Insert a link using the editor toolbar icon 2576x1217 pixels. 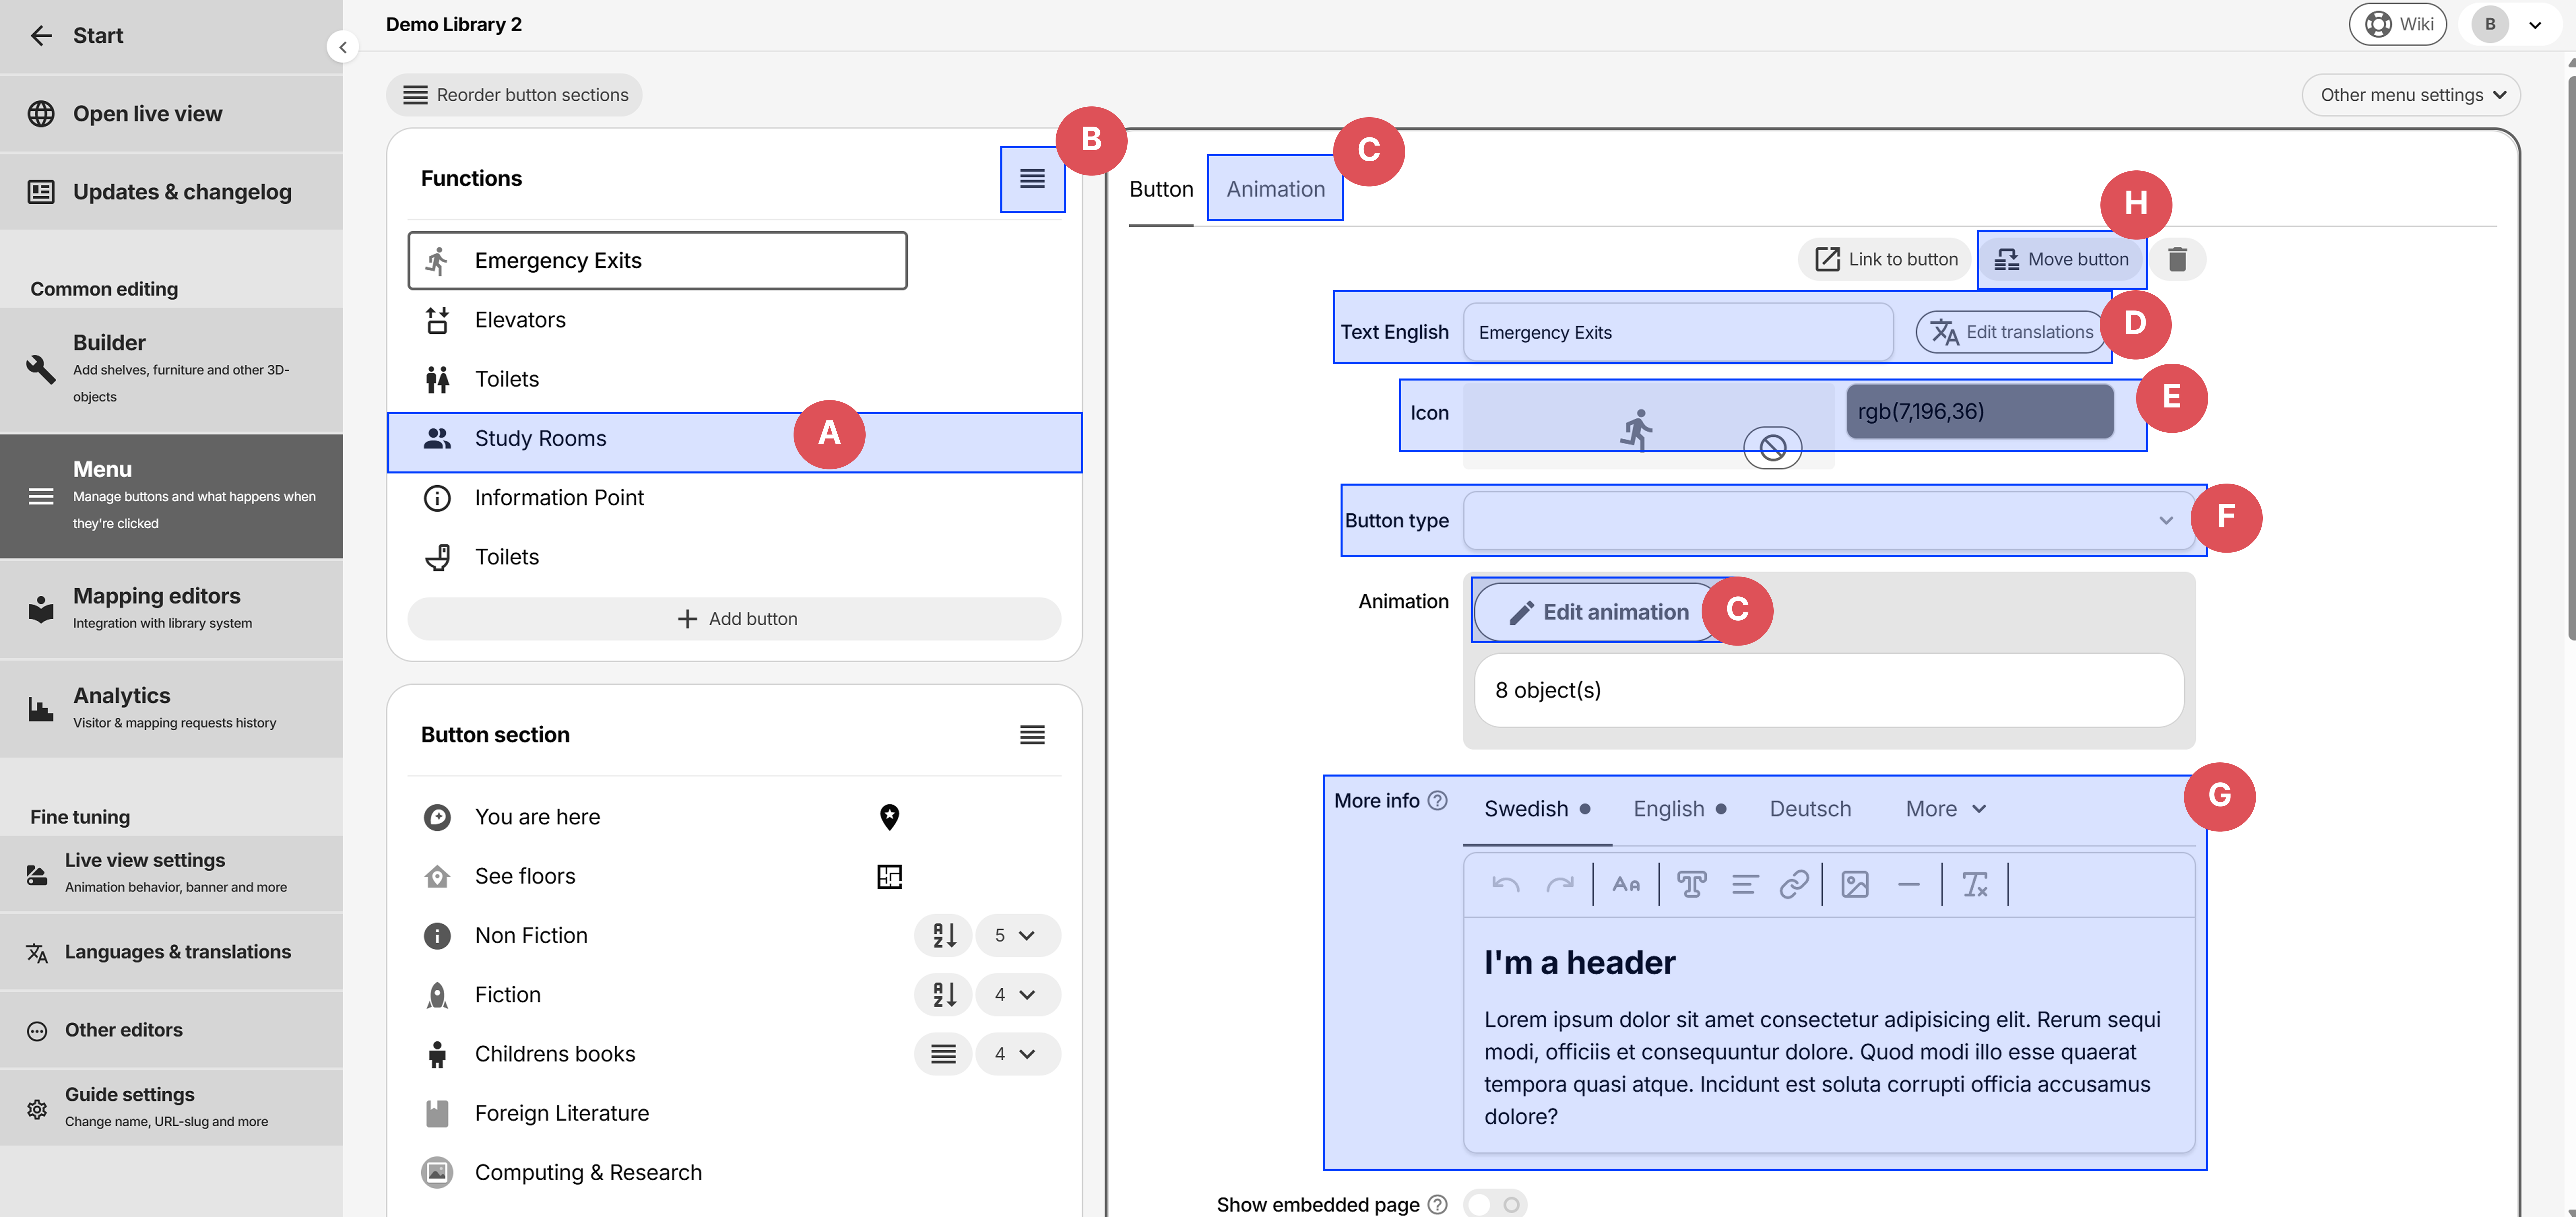[x=1795, y=884]
